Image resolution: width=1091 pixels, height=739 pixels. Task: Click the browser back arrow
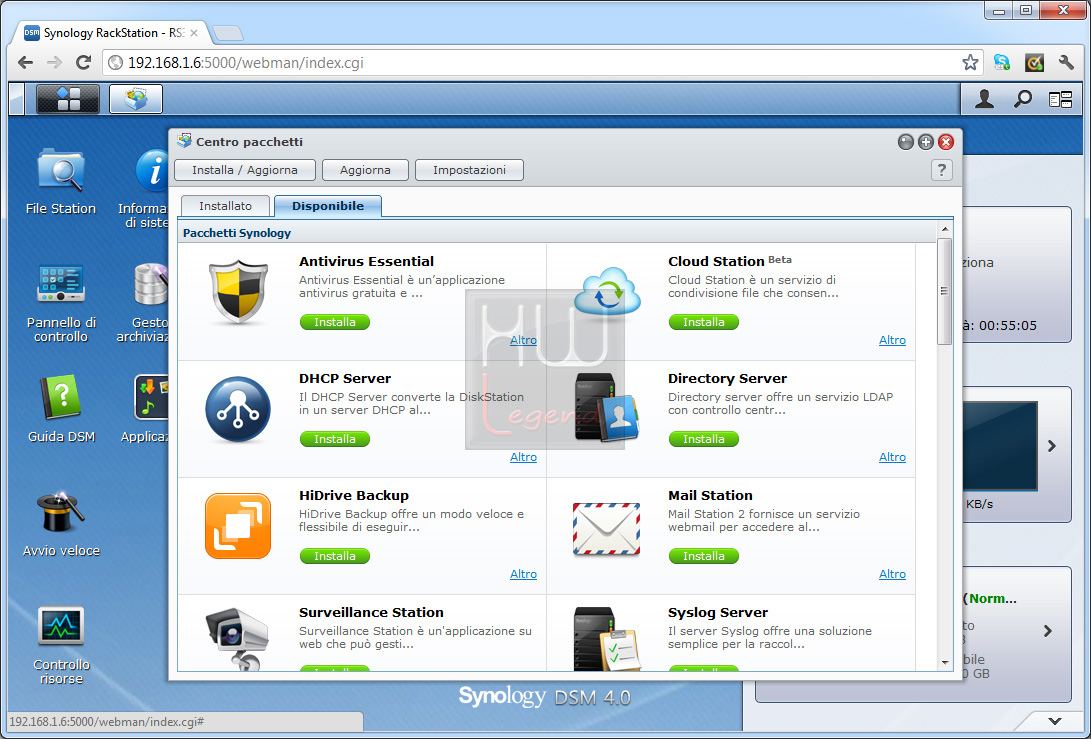(x=26, y=63)
